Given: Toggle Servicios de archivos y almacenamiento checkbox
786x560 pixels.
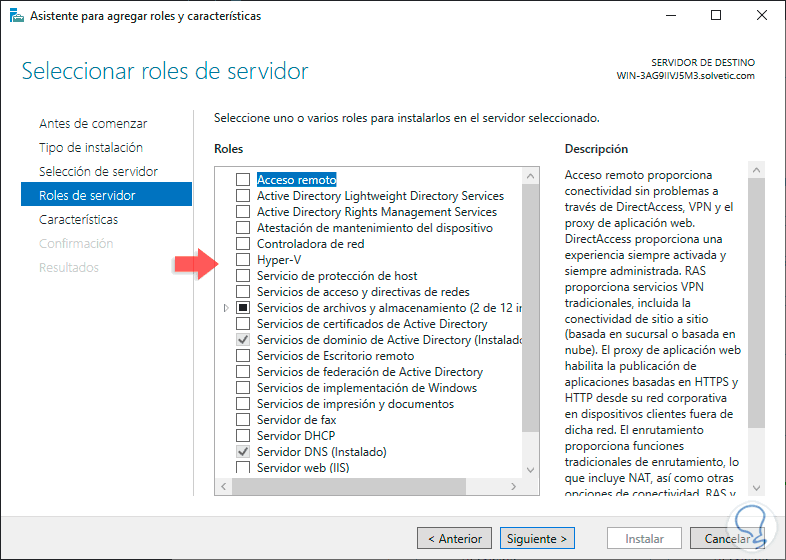Looking at the screenshot, I should (x=243, y=308).
